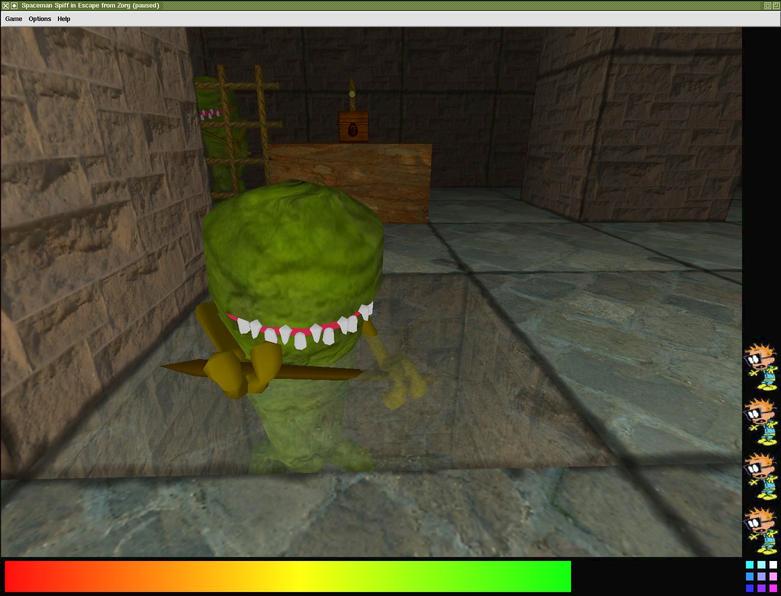Click the third Spiff life icon from top

[x=761, y=476]
